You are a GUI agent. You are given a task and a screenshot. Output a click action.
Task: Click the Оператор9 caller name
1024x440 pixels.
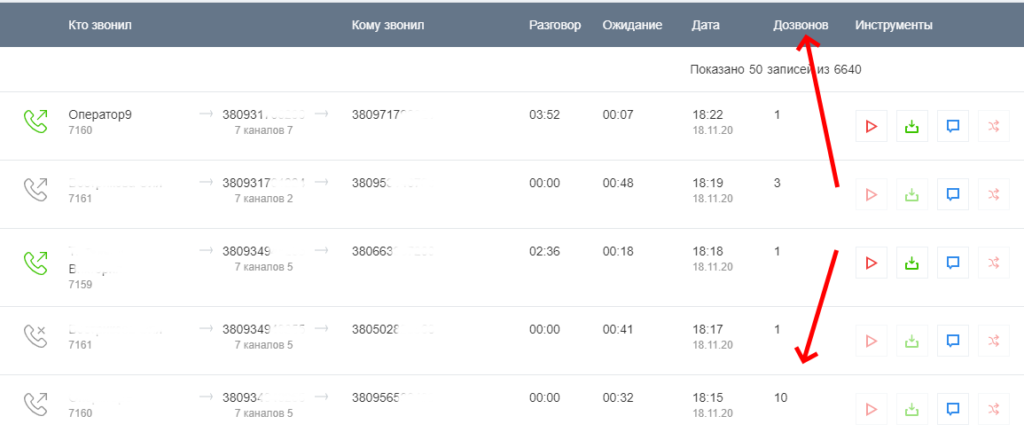point(100,114)
